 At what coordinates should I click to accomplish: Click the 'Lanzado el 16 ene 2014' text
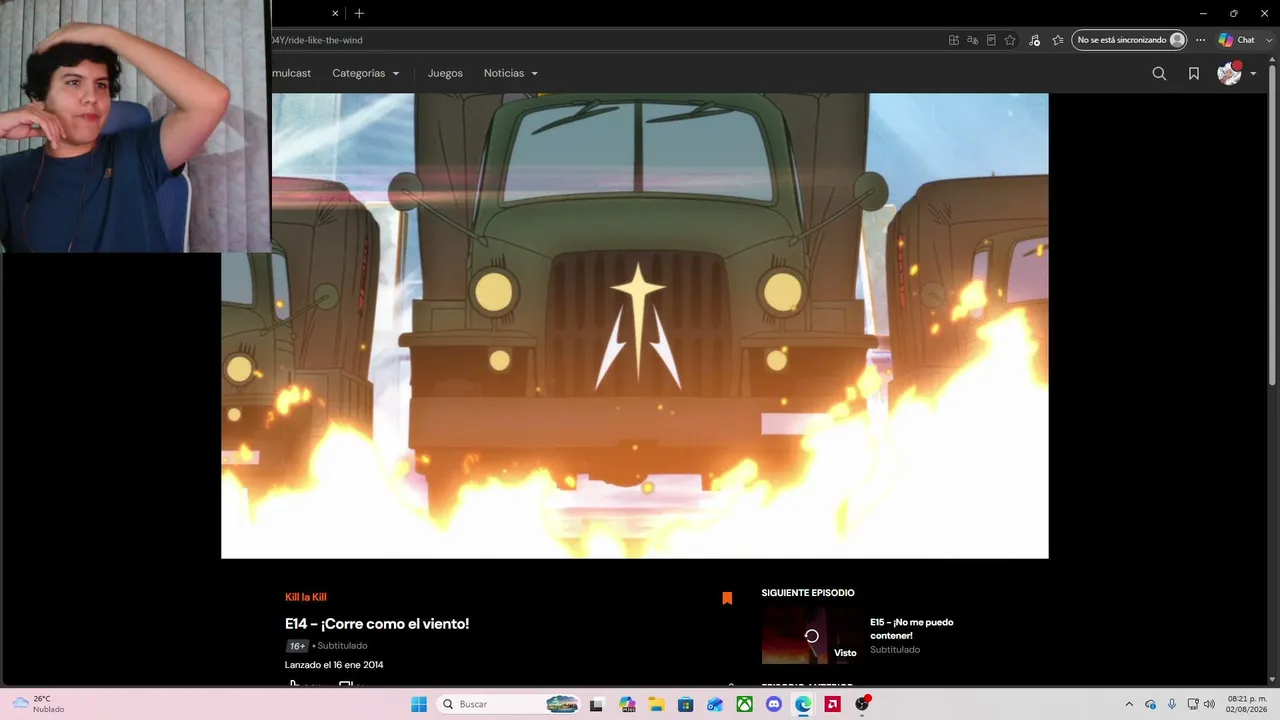(x=334, y=665)
